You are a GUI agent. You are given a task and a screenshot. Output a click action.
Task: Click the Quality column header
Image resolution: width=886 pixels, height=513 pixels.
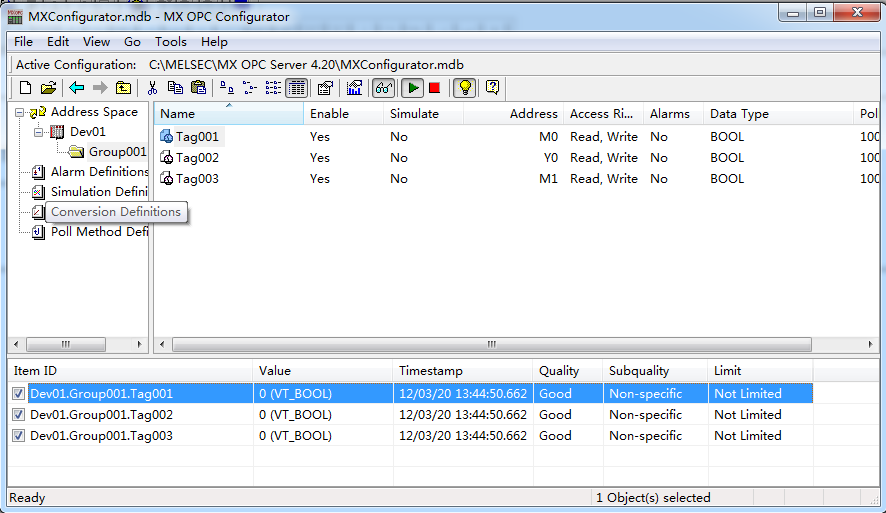click(568, 371)
